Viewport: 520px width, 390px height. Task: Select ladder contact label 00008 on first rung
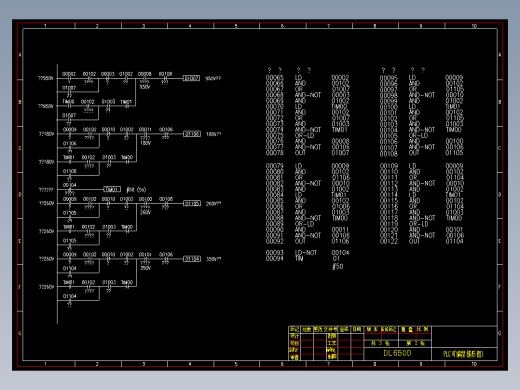[x=145, y=74]
